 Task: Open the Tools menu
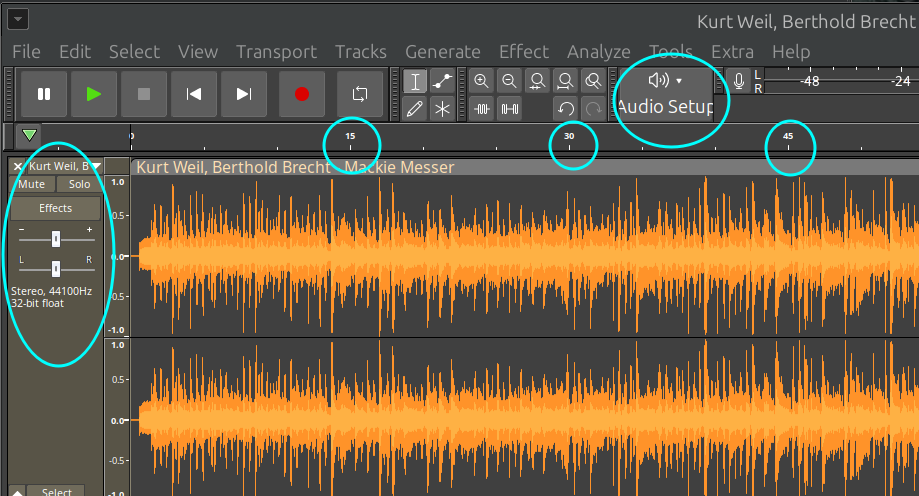tap(671, 52)
